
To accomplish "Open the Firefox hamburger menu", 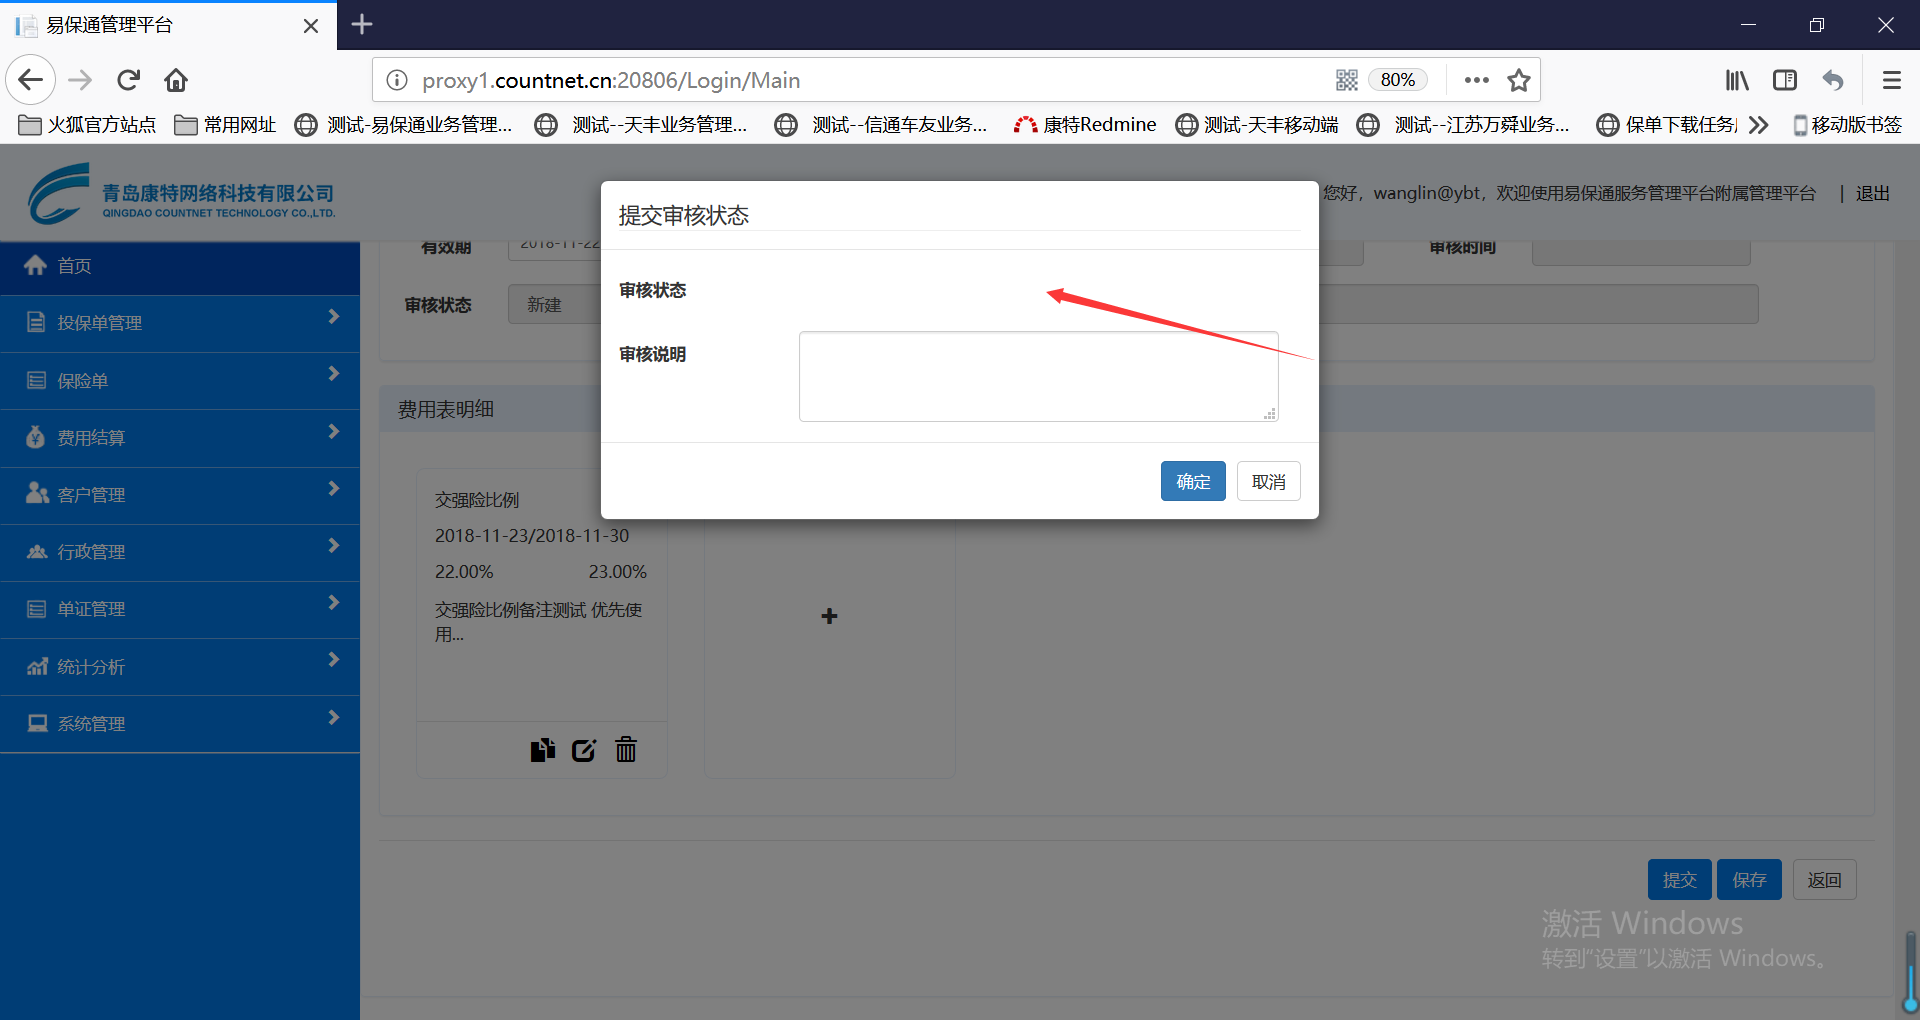I will [x=1891, y=80].
